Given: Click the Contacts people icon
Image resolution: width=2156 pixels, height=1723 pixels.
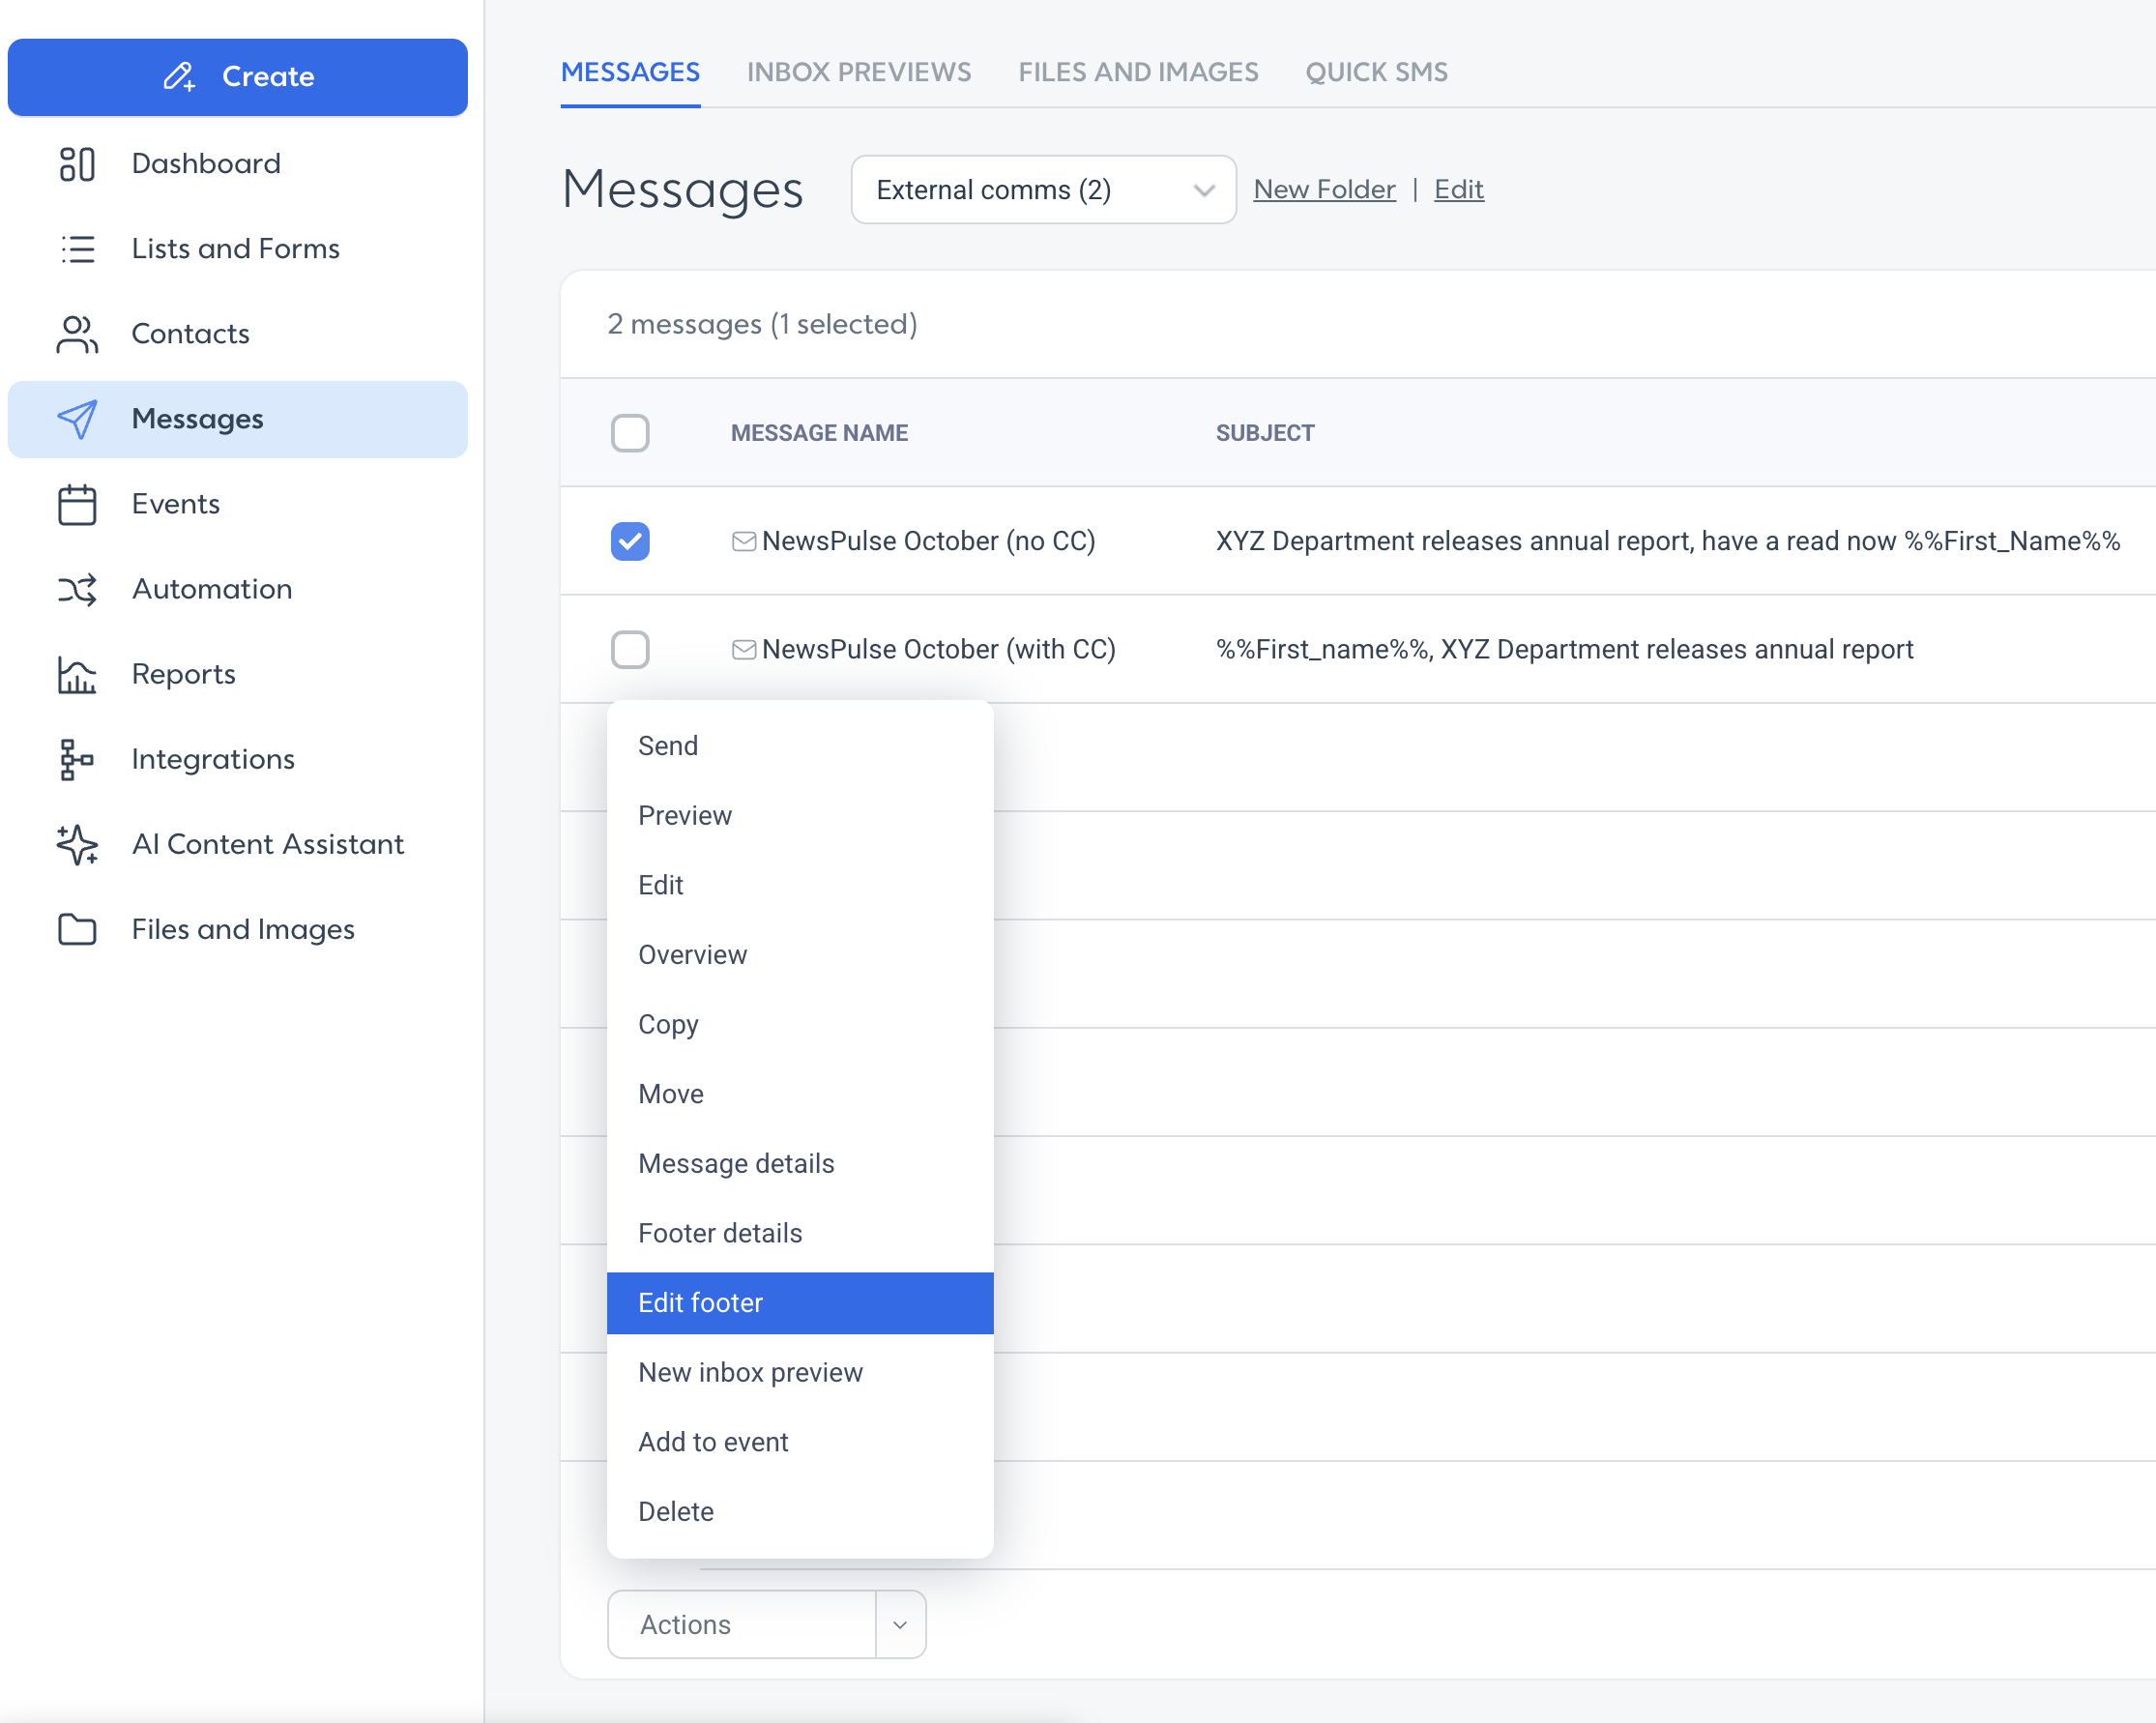Looking at the screenshot, I should point(77,334).
